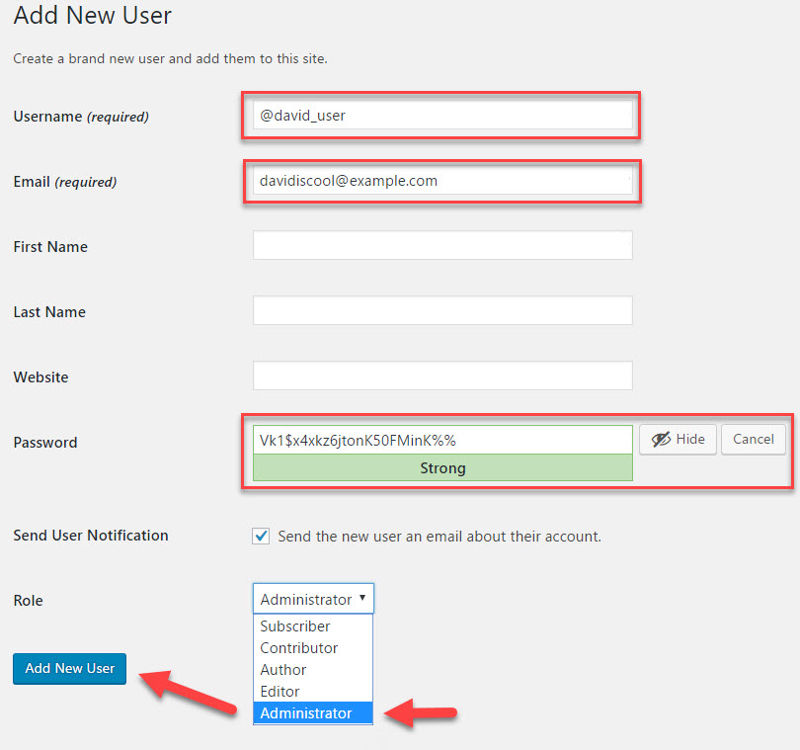Click the Website input field
800x750 pixels.
point(442,377)
